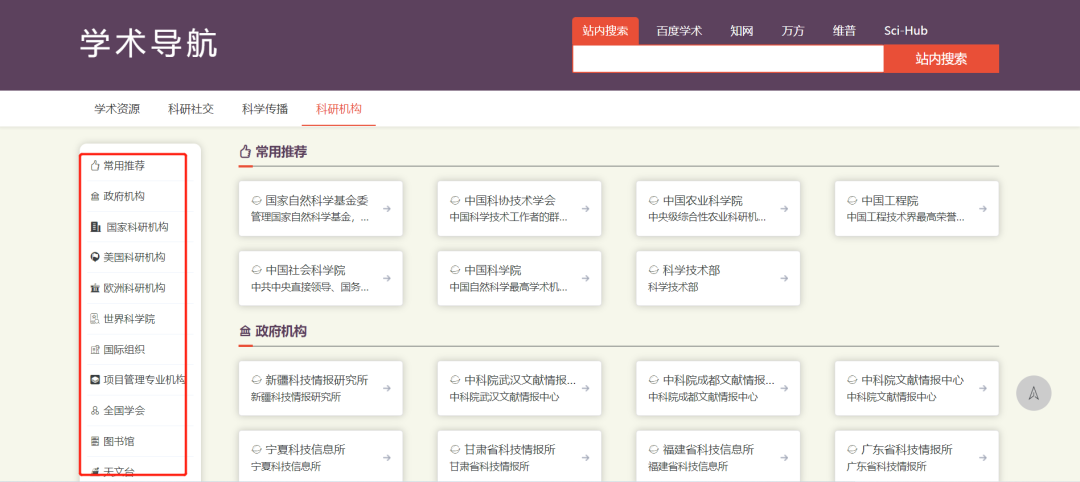This screenshot has width=1080, height=482.
Task: Click the 世界科学院 sidebar label
Action: coord(129,319)
